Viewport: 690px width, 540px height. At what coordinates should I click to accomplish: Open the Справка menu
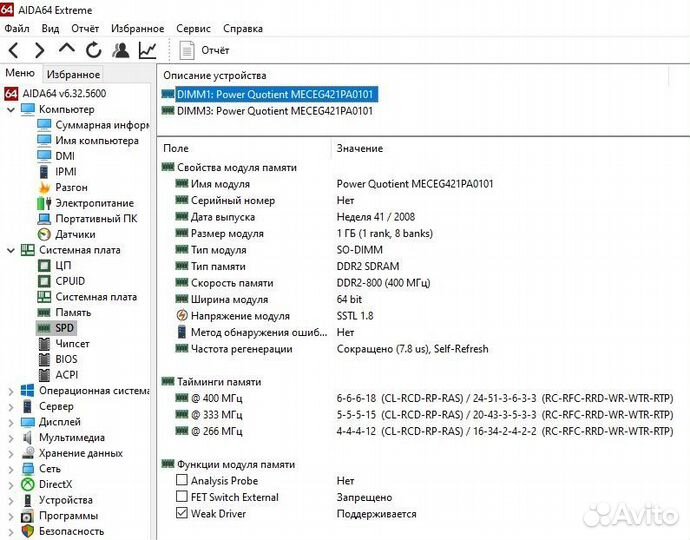pyautogui.click(x=243, y=29)
